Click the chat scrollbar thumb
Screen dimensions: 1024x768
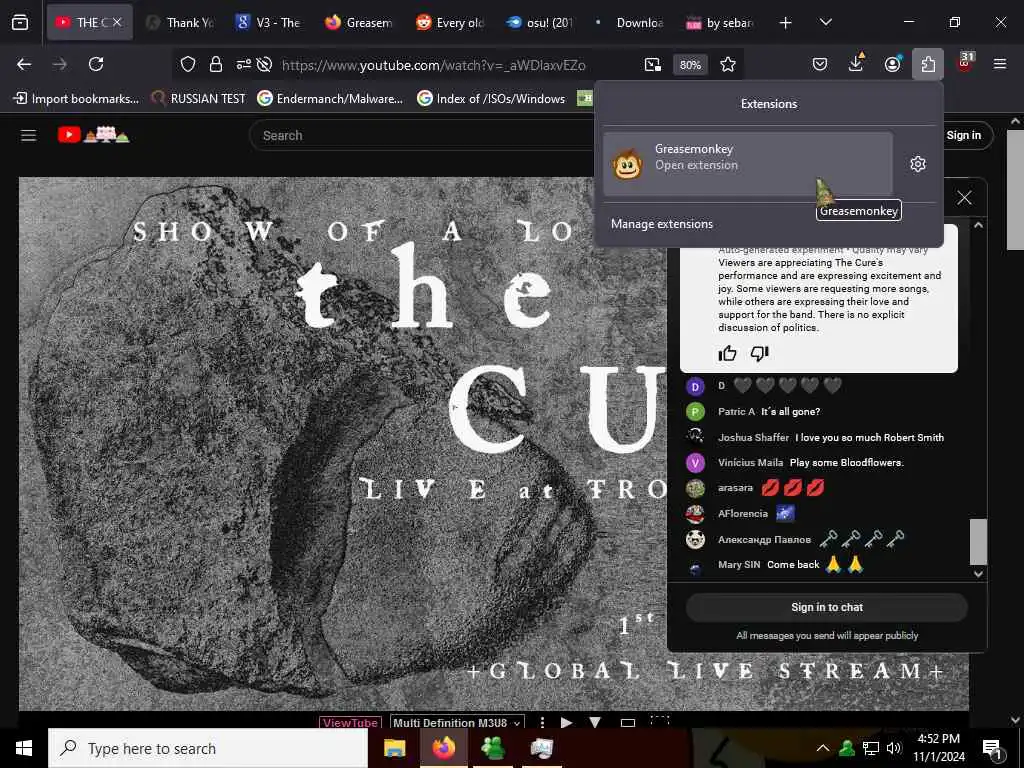978,541
